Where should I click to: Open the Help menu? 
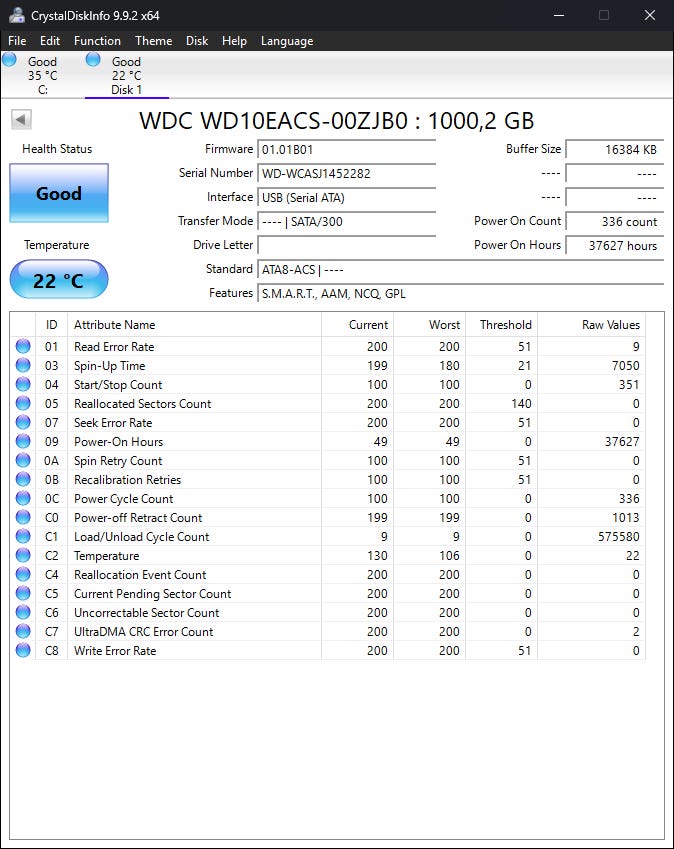[234, 41]
